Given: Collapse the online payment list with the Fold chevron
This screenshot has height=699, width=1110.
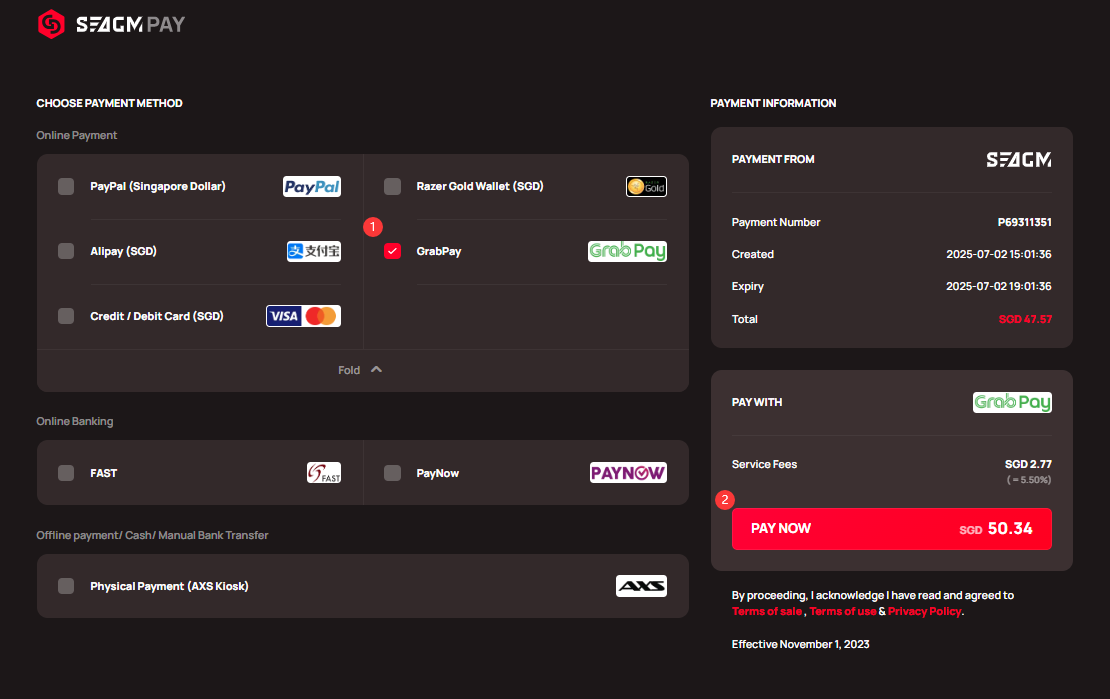Looking at the screenshot, I should (x=376, y=370).
